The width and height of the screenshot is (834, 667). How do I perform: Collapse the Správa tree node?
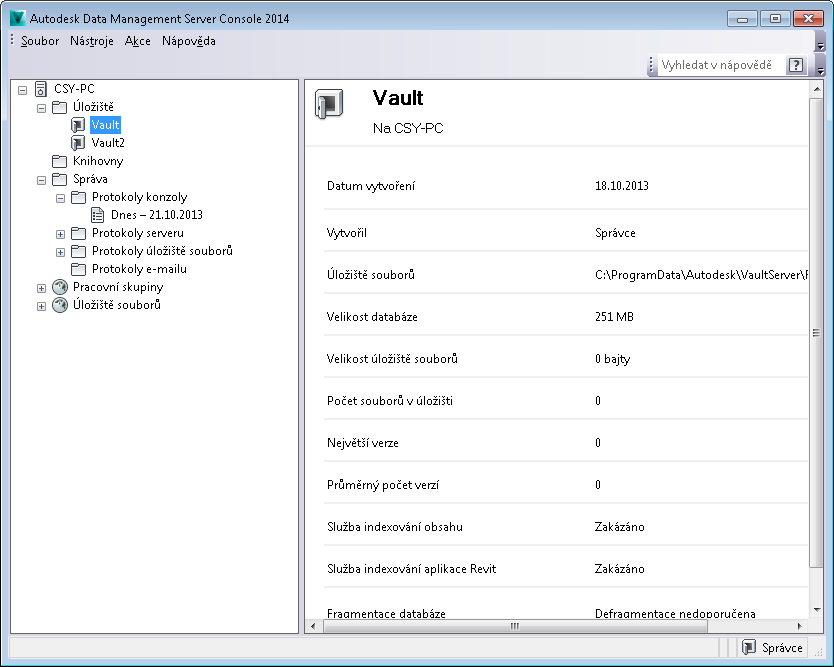coord(41,180)
